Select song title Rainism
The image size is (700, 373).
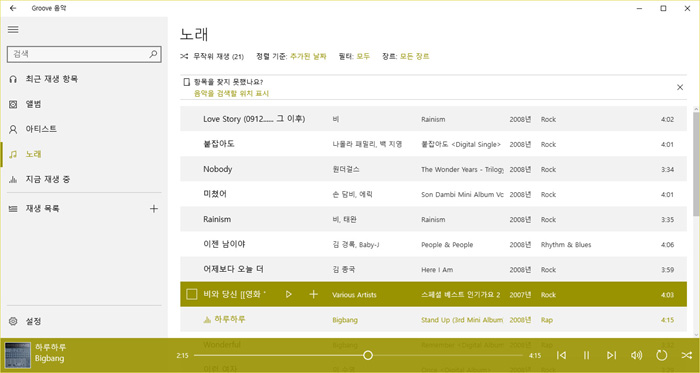tap(217, 220)
